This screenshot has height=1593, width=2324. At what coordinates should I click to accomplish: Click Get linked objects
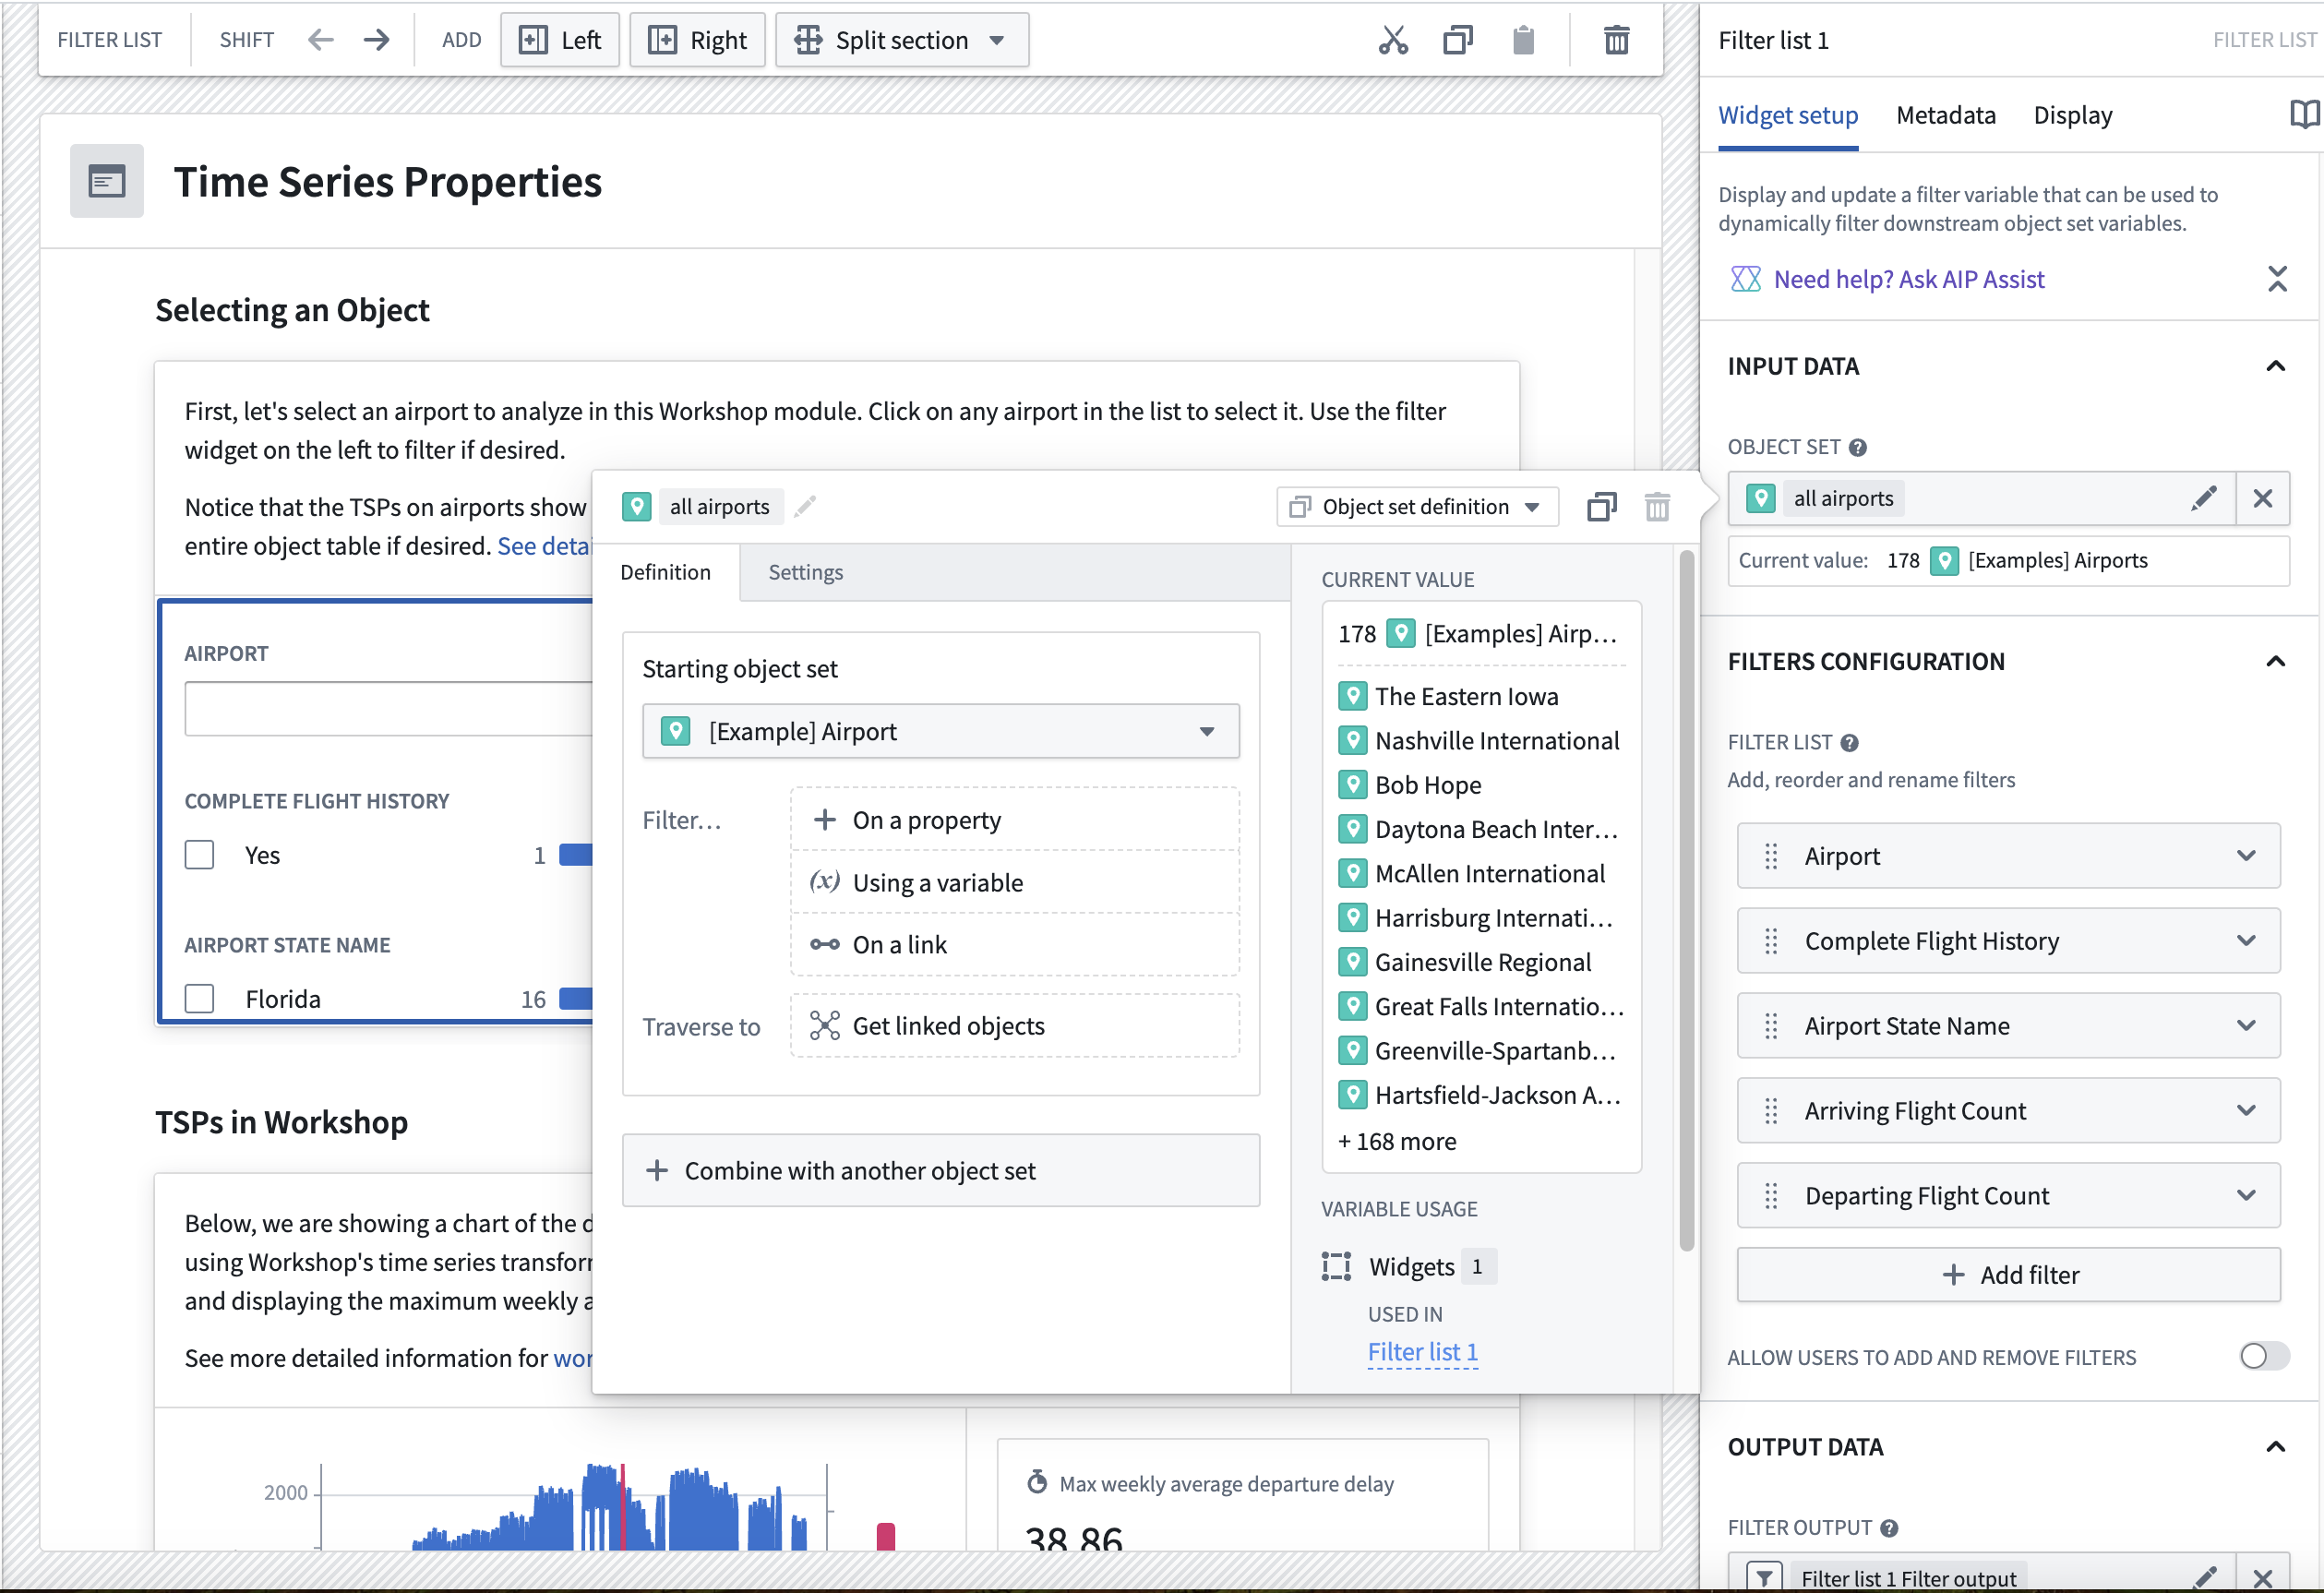1014,1026
